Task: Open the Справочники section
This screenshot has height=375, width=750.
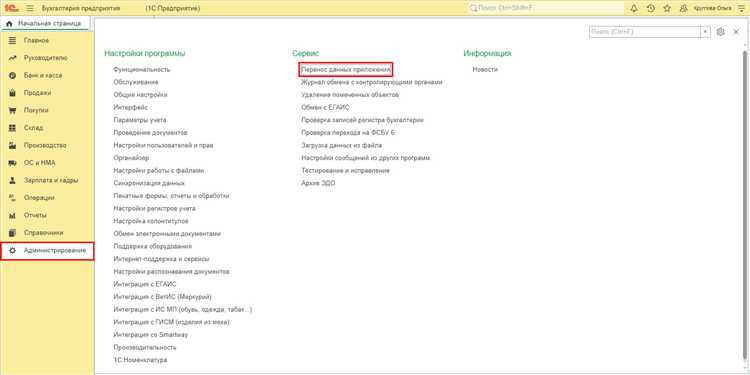Action: pyautogui.click(x=44, y=232)
